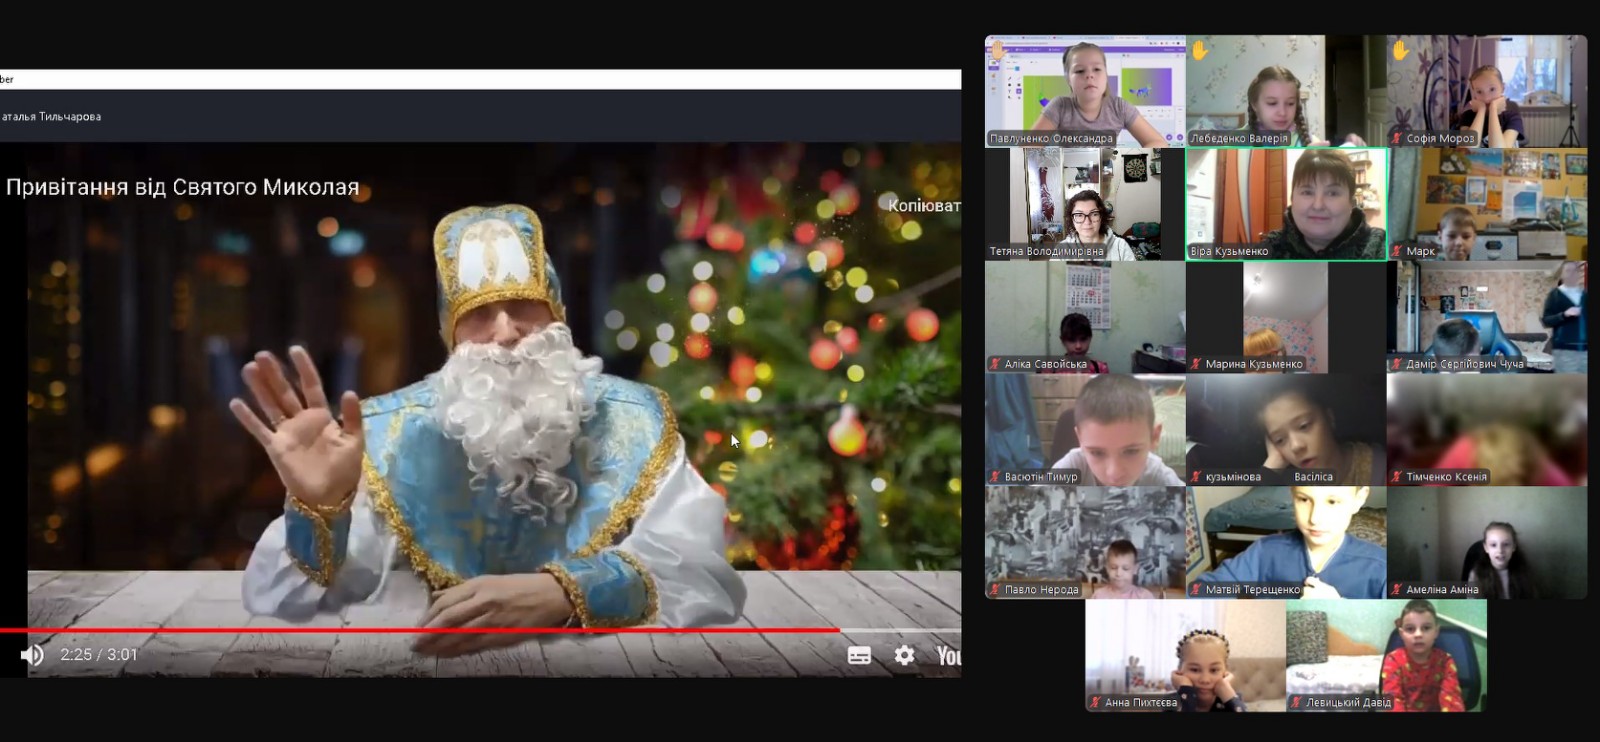This screenshot has height=742, width=1600.
Task: Click name label Лебеденко Валерія
Action: click(1239, 139)
